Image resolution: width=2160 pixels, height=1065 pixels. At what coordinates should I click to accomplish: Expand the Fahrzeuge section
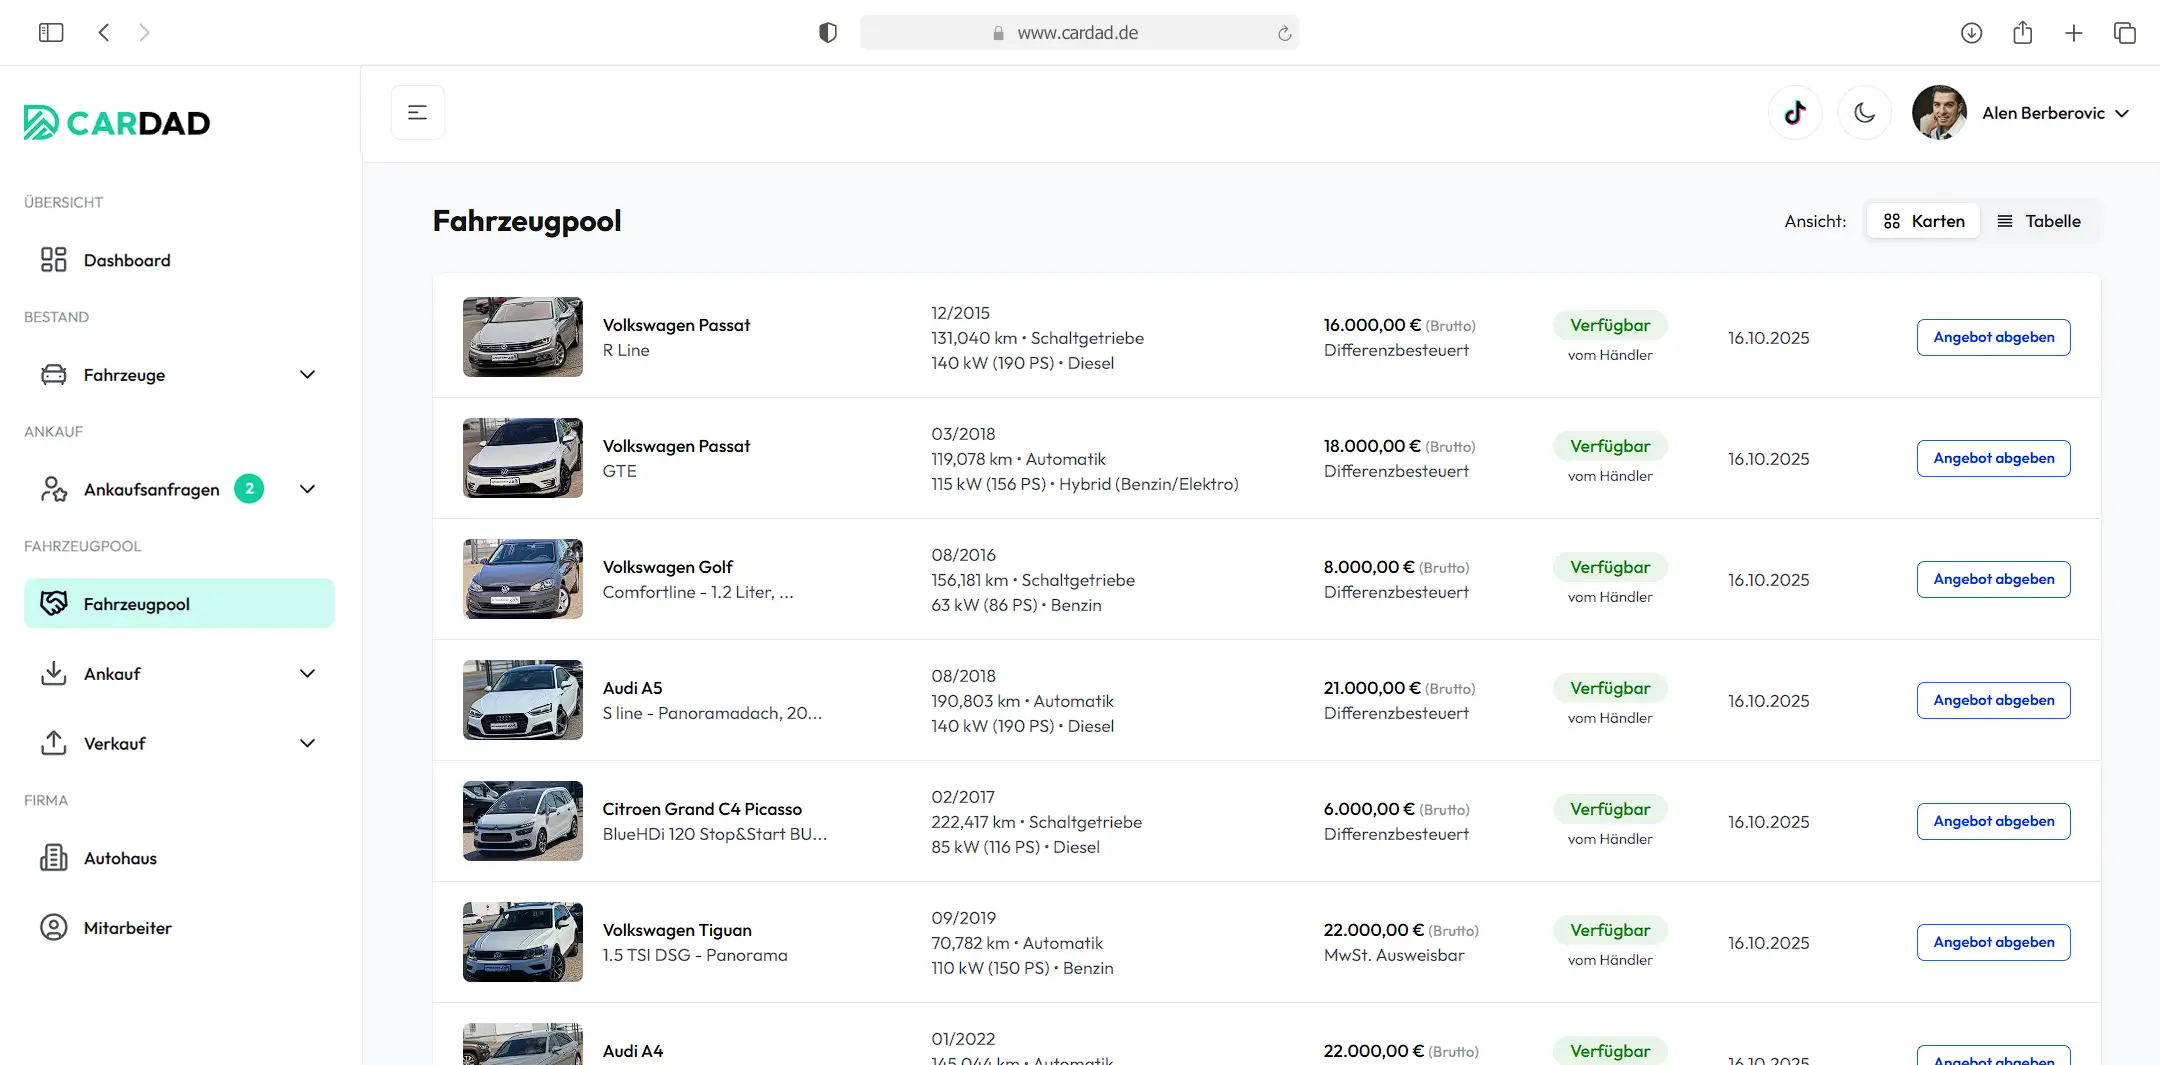click(308, 374)
